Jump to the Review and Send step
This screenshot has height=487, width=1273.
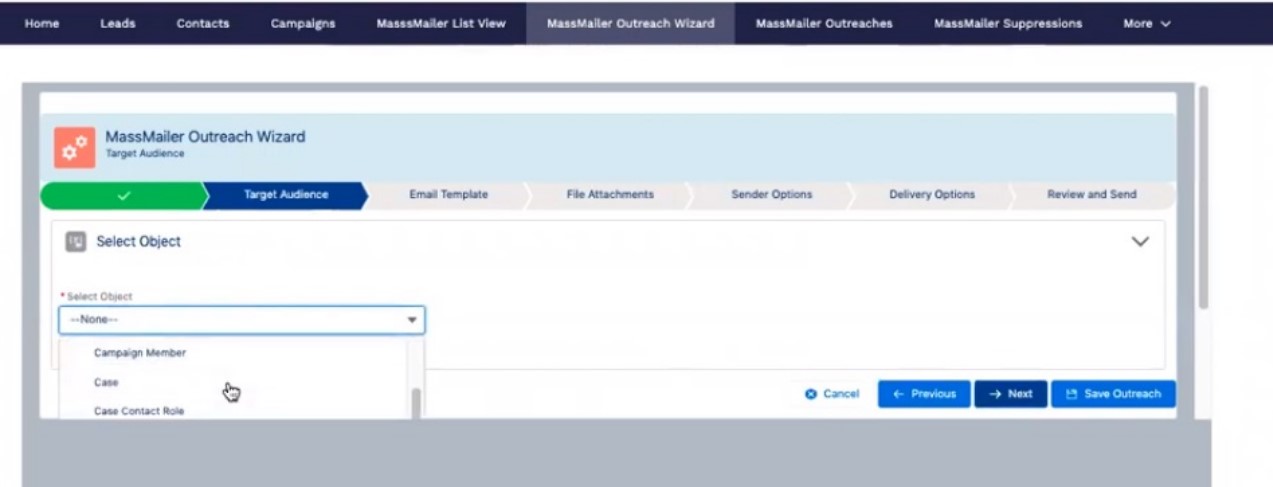1092,195
